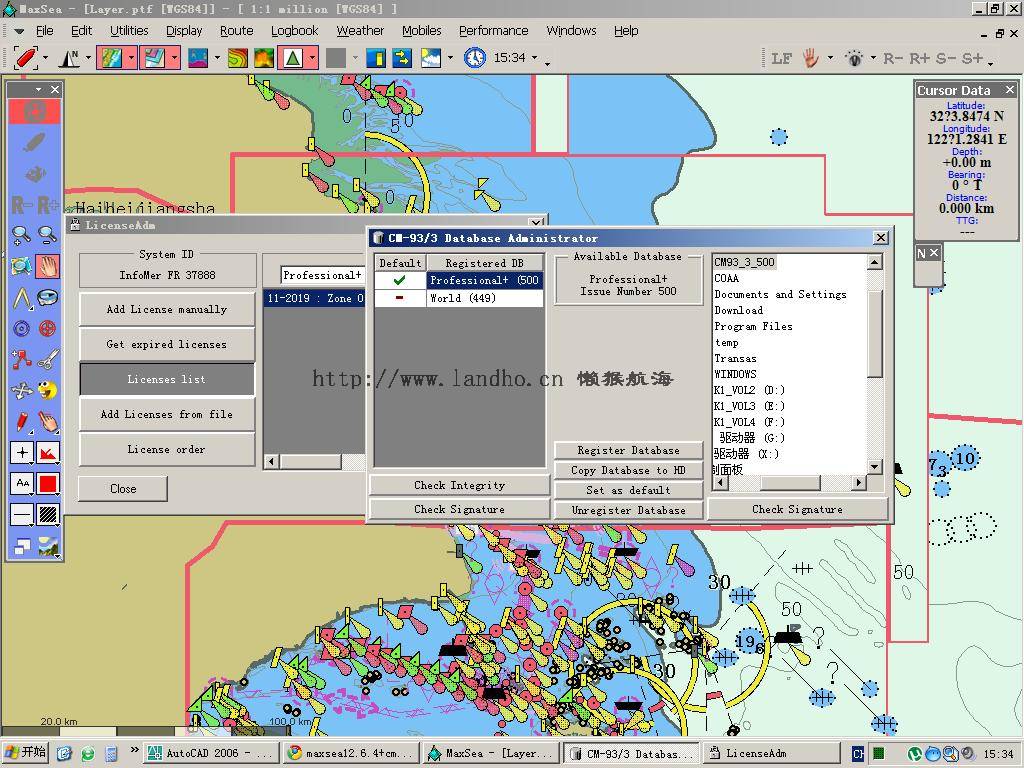The width and height of the screenshot is (1024, 768).
Task: Toggle the raster chart display icon
Action: tap(110, 58)
